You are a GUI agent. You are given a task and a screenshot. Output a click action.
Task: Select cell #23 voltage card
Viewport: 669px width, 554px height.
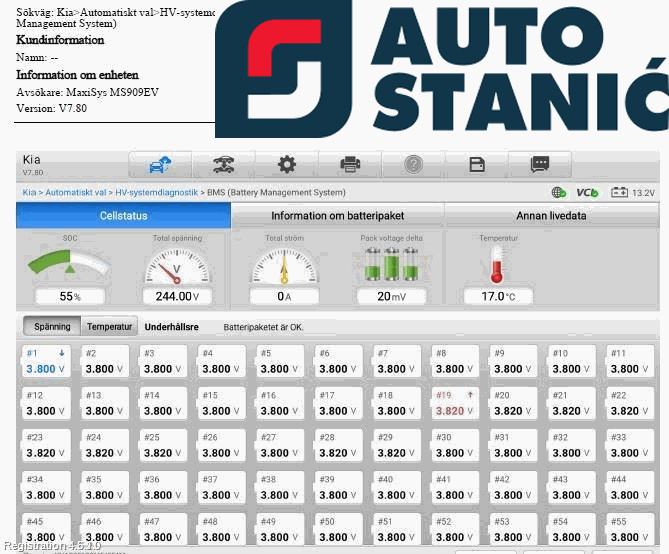(46, 445)
